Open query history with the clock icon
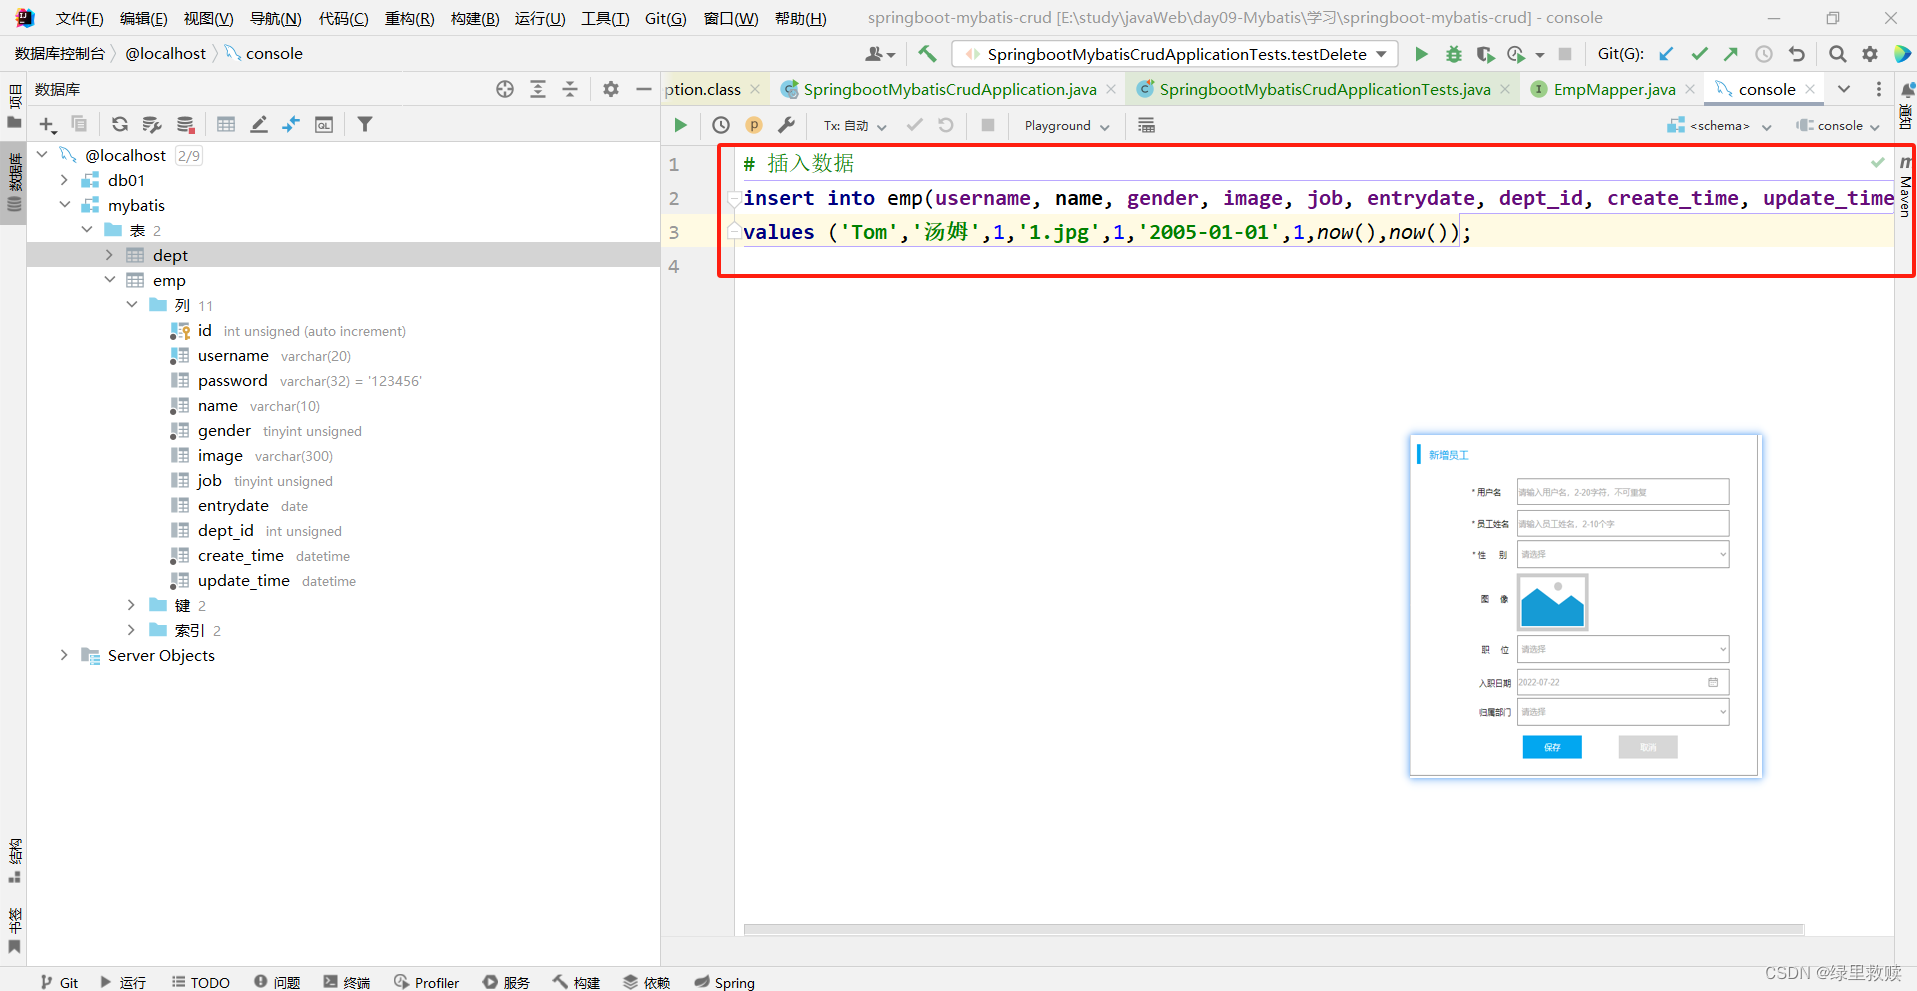This screenshot has width=1917, height=991. [721, 125]
